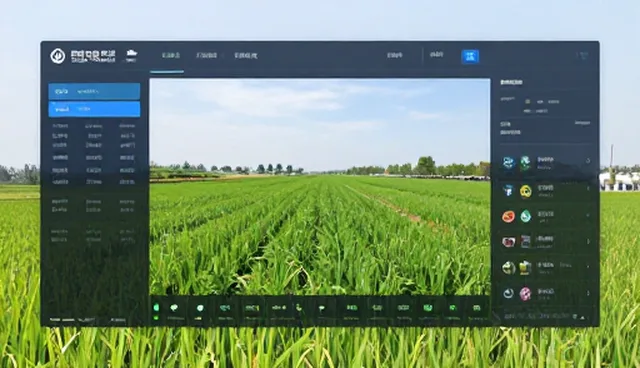Expand the yellow ring row's chevron

(588, 188)
